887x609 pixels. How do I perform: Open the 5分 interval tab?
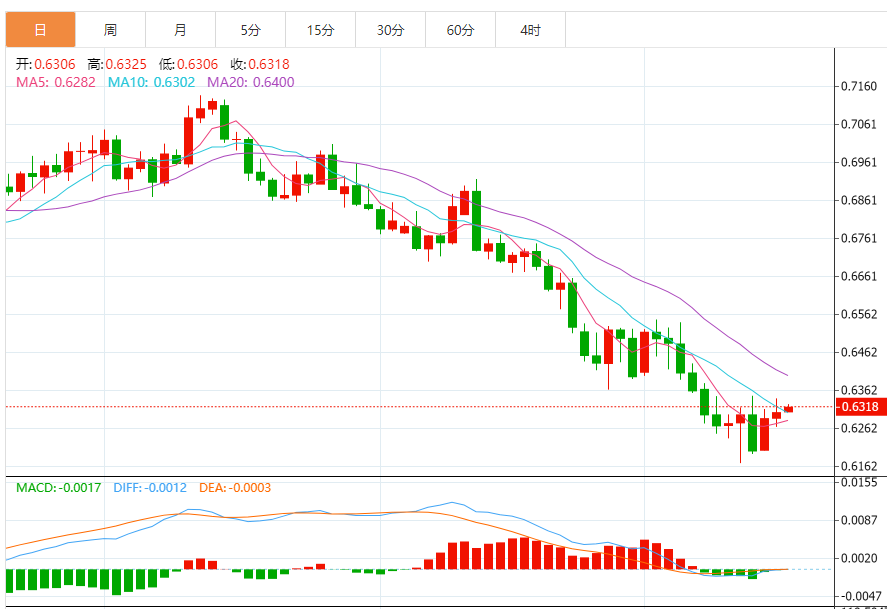[x=251, y=30]
